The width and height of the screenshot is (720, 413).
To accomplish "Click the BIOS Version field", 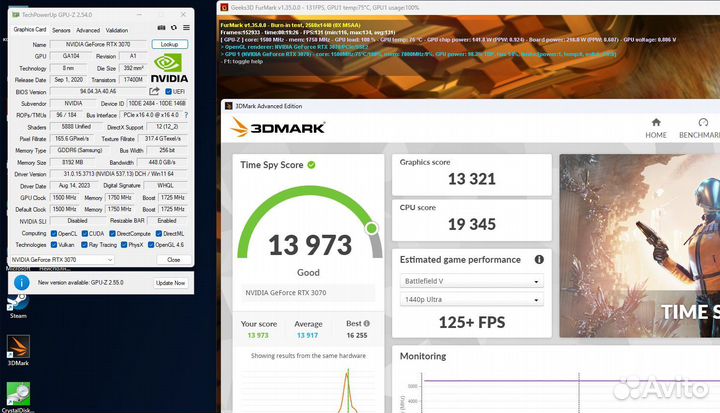I will click(98, 91).
